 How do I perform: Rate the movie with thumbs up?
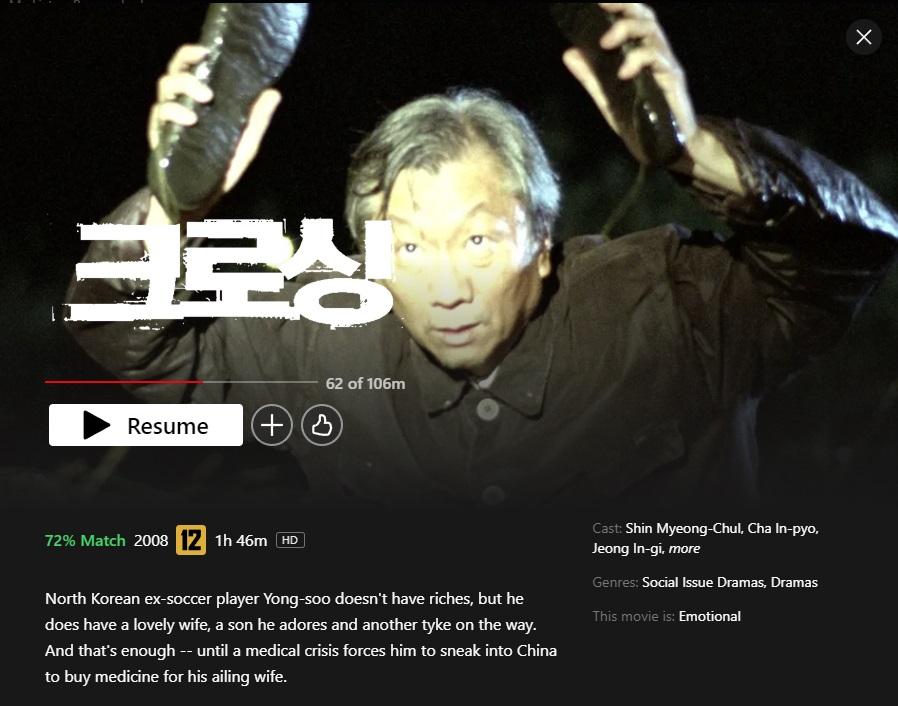pyautogui.click(x=322, y=425)
